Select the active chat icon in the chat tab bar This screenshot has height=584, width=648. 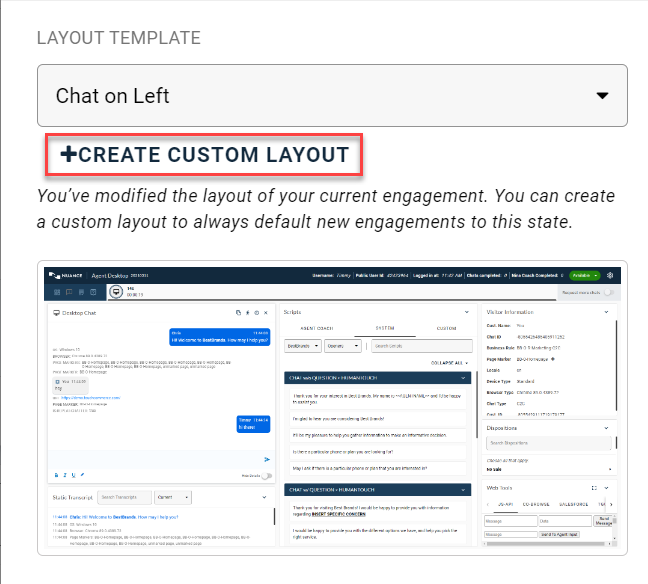116,292
